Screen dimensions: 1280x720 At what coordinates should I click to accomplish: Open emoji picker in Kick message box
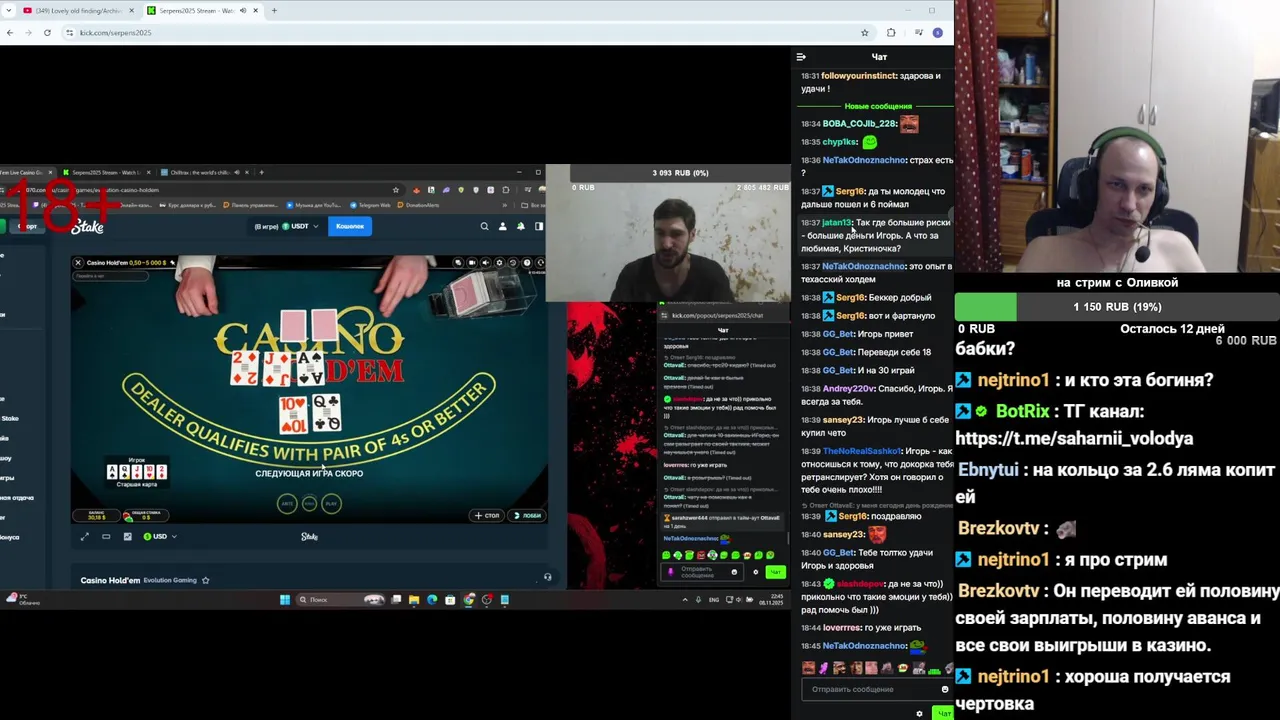(x=945, y=689)
